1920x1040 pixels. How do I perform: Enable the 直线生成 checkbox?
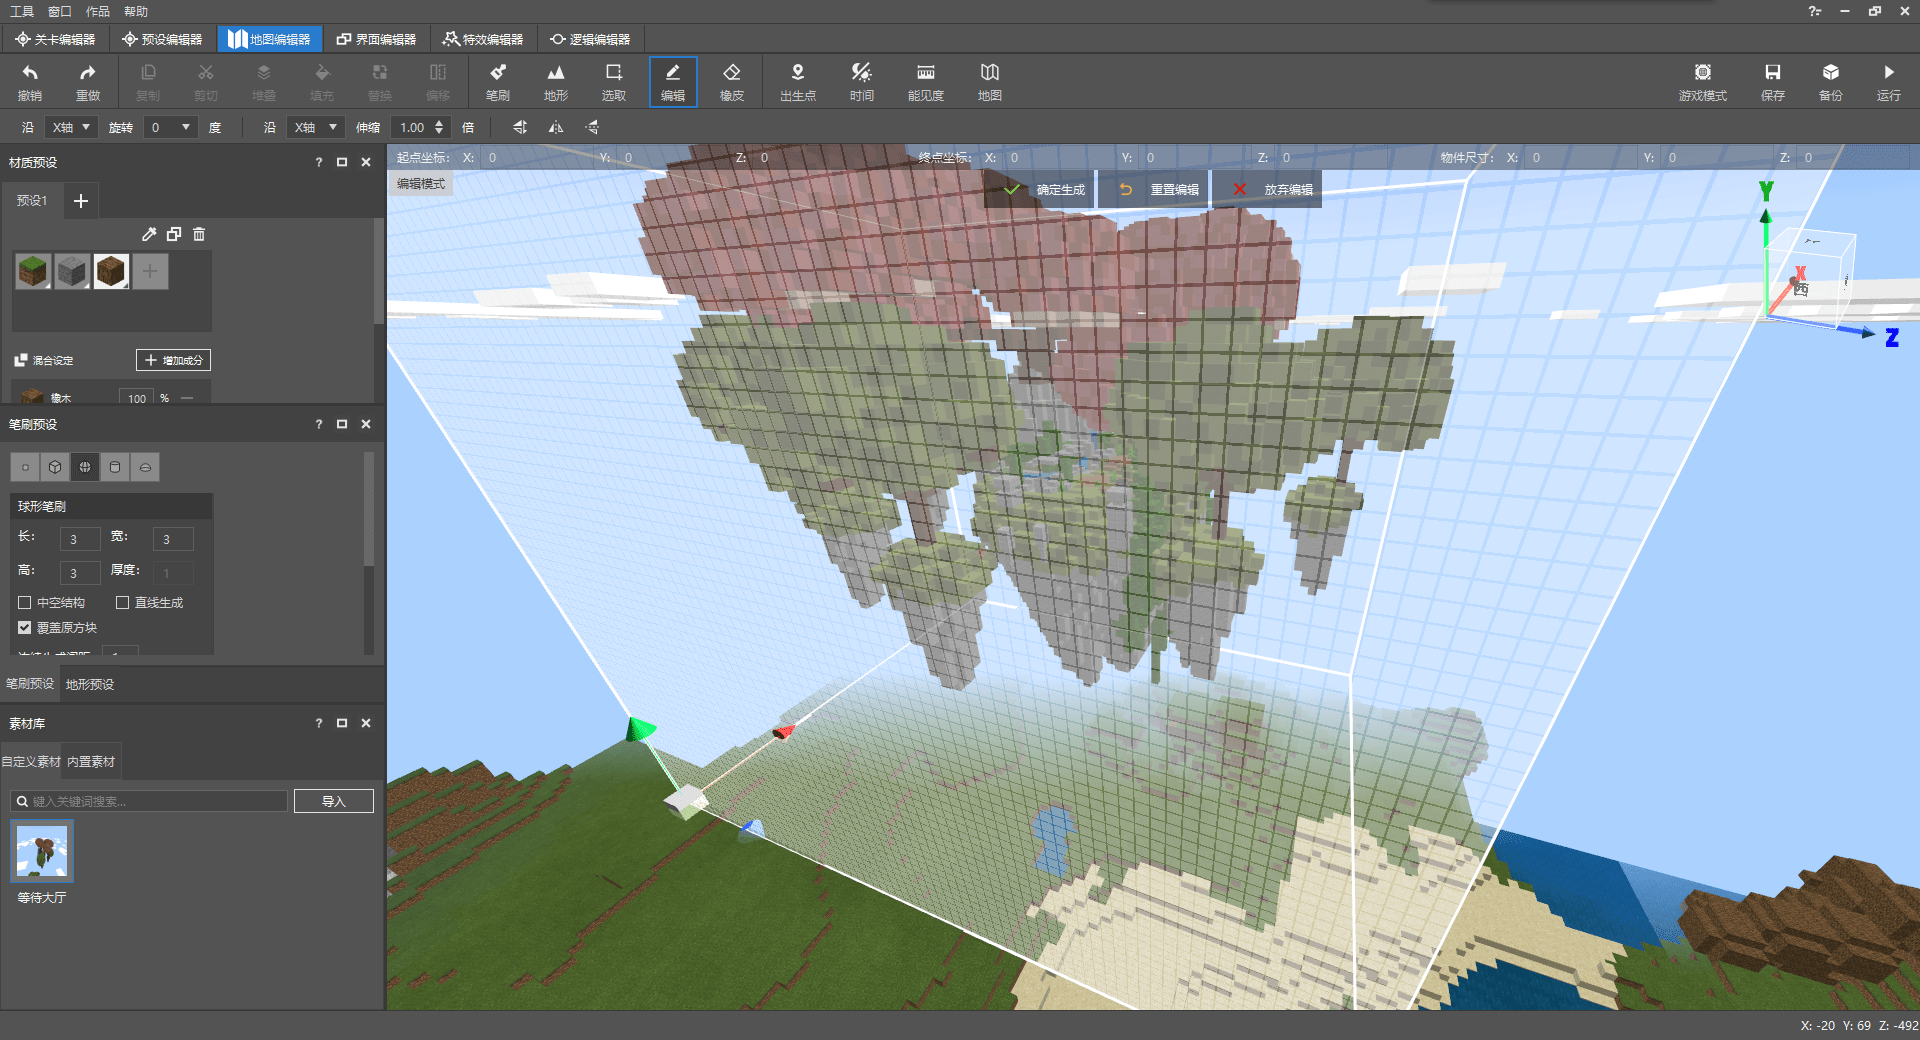[123, 603]
